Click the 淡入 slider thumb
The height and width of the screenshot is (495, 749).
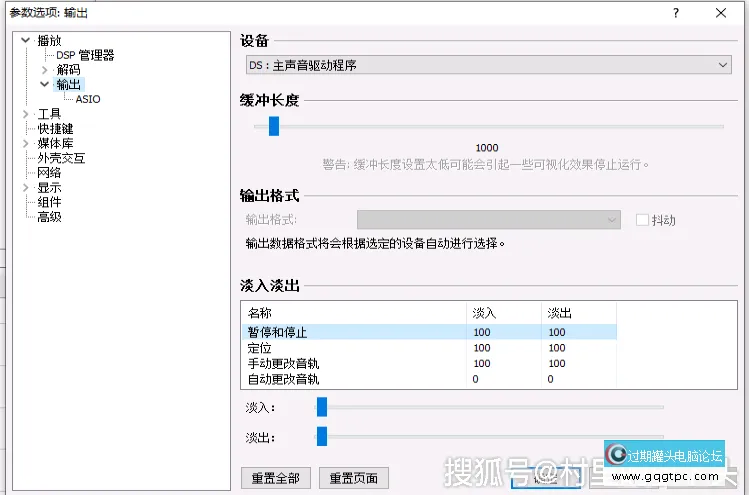[x=322, y=407]
